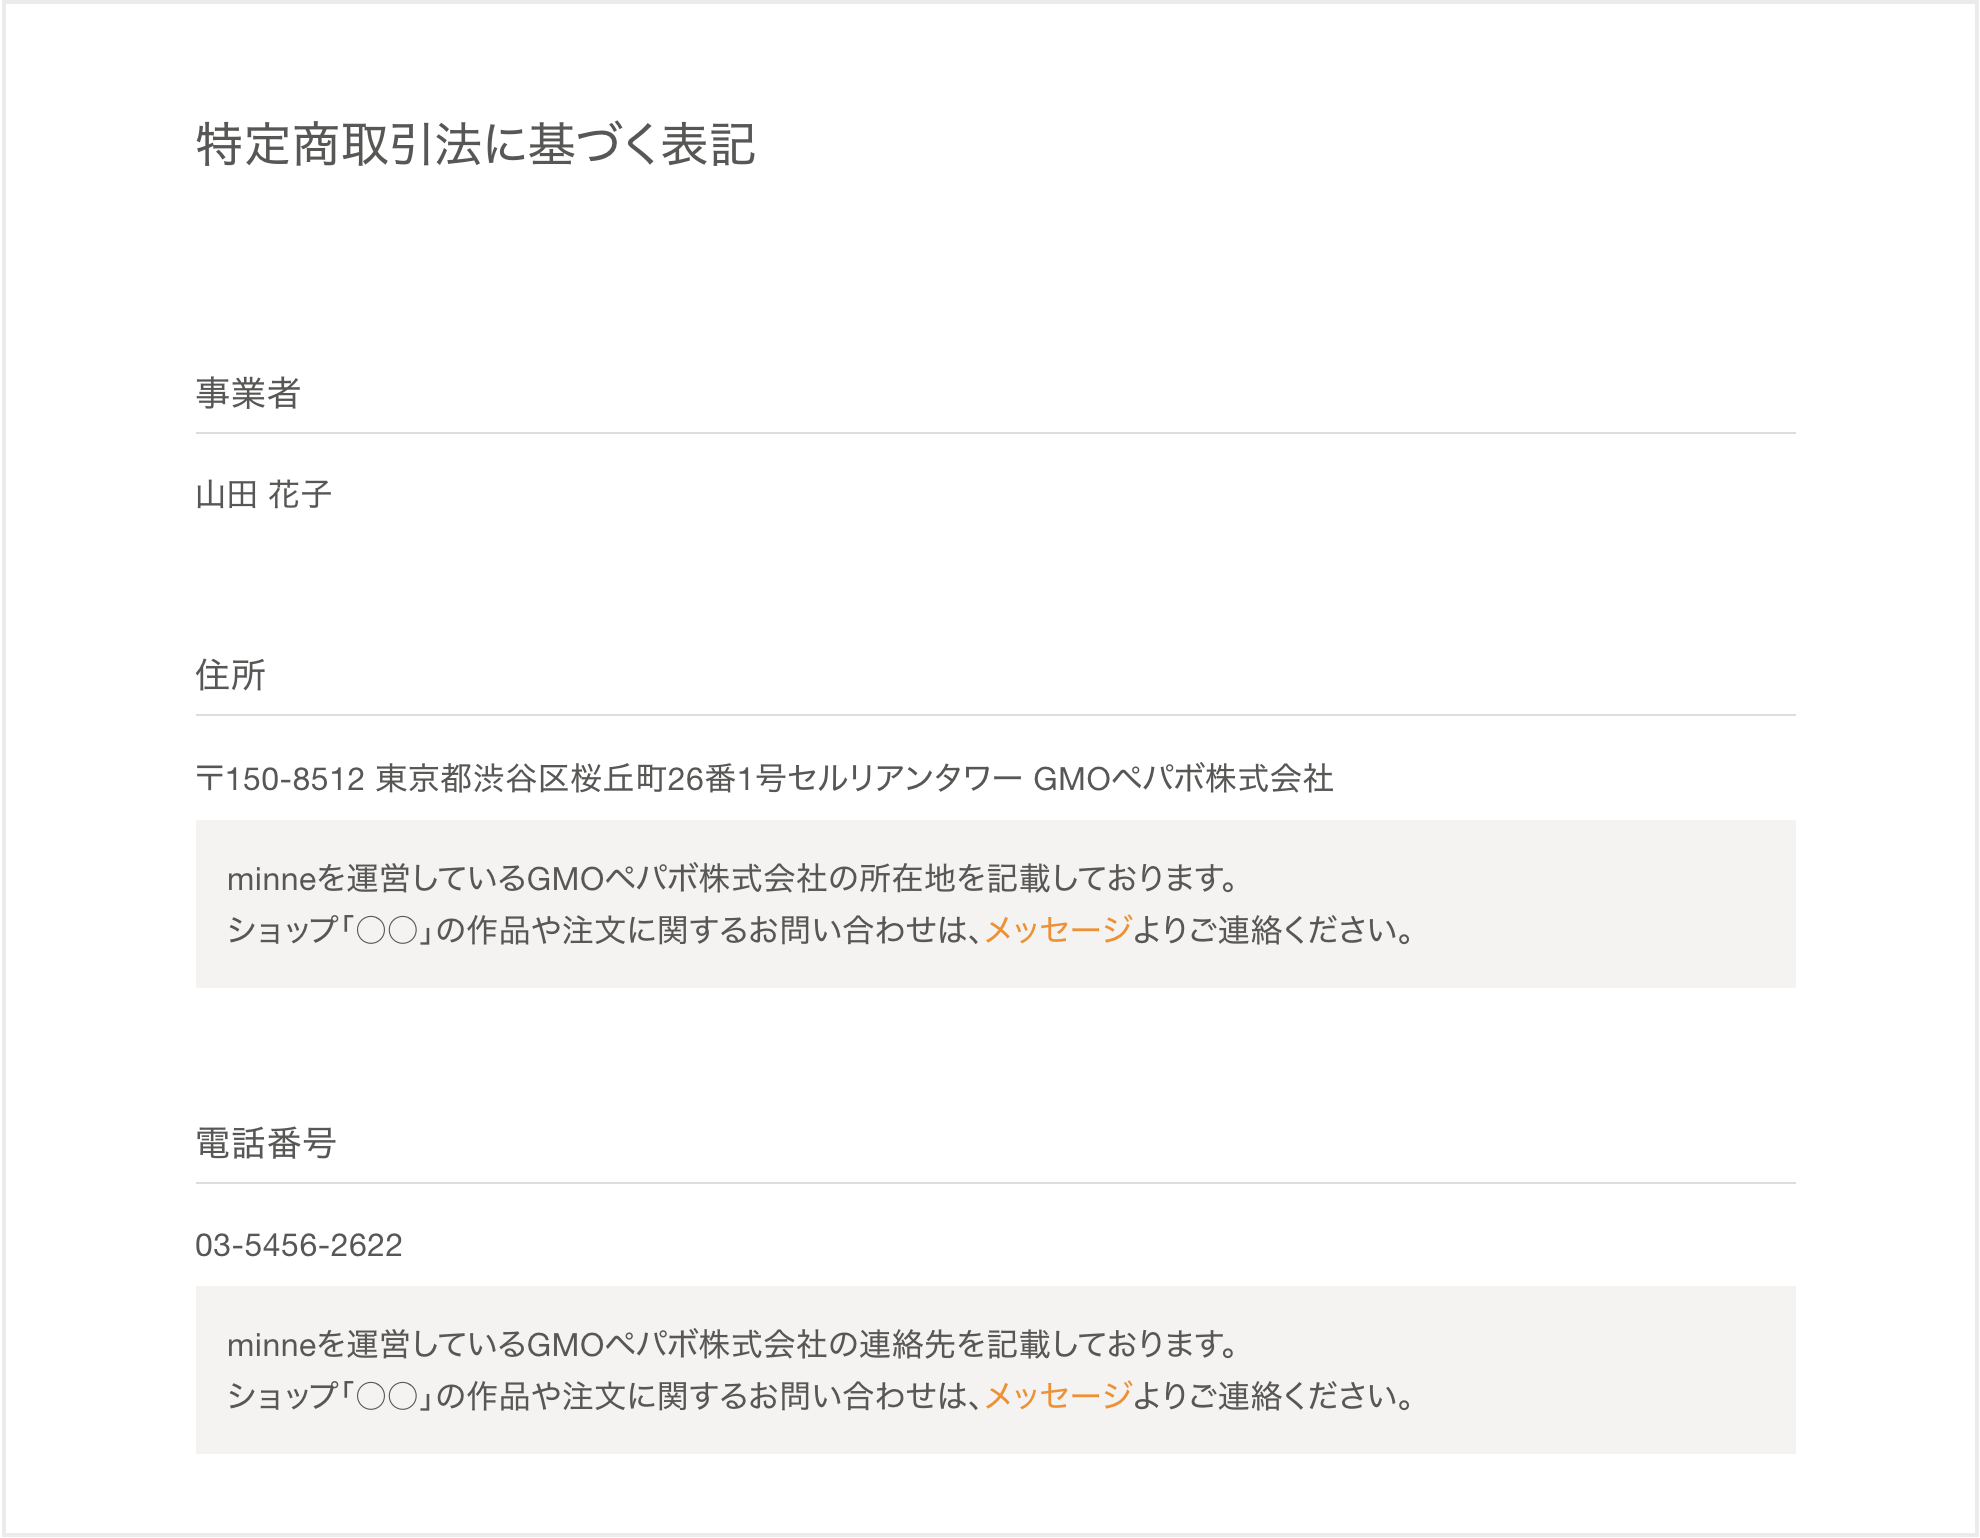Click 'minne' in the address note box

271,879
